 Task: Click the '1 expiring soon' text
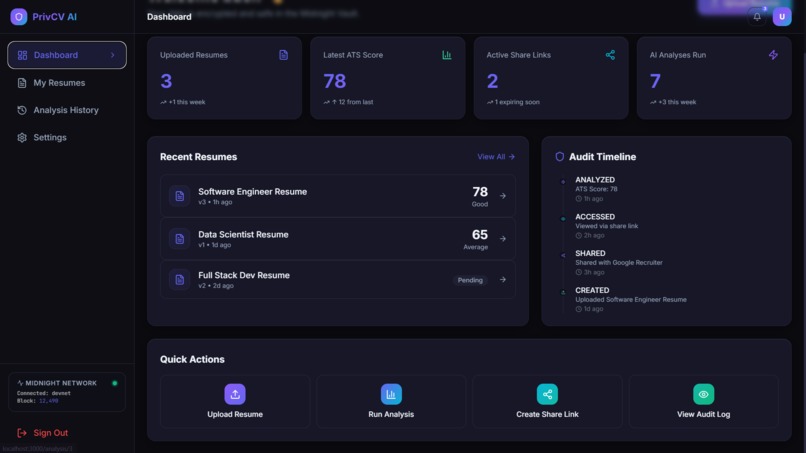click(517, 102)
